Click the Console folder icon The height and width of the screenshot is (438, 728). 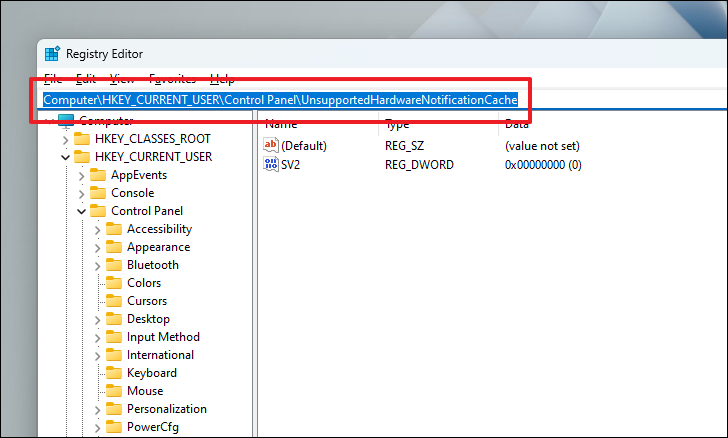[98, 193]
